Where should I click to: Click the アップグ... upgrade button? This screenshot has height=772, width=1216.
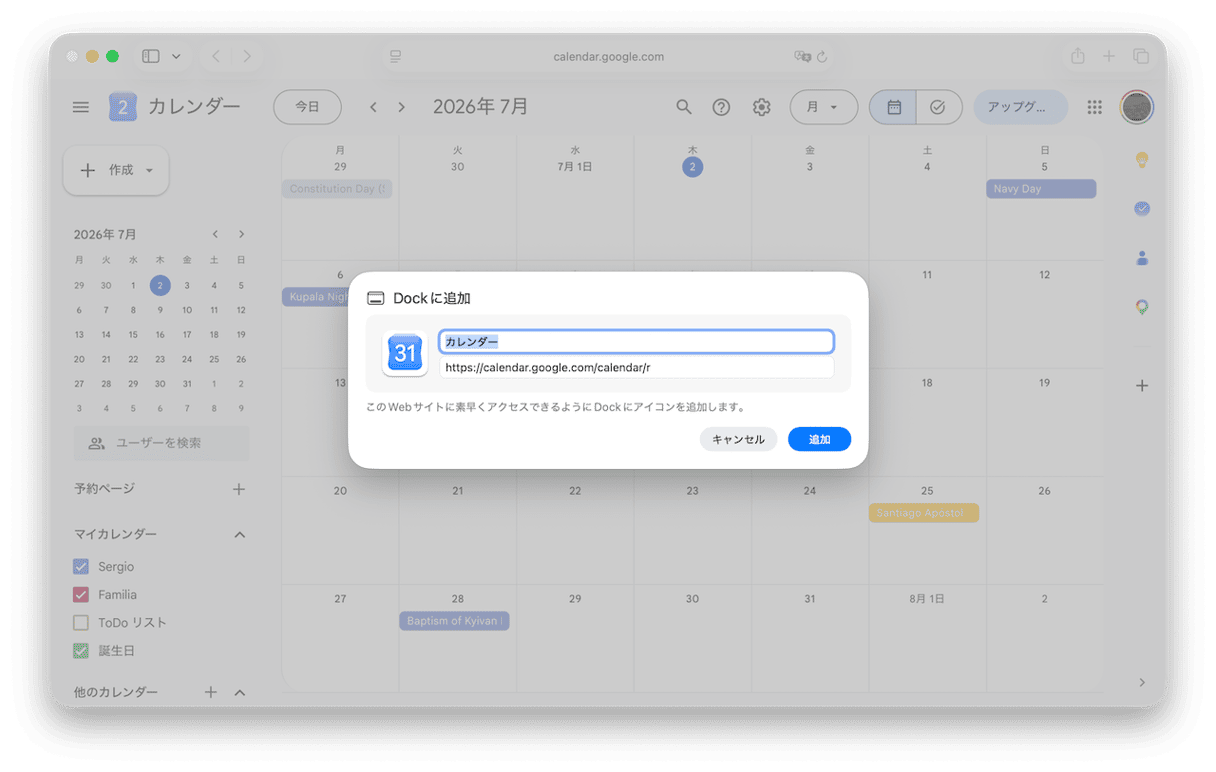[x=1020, y=107]
